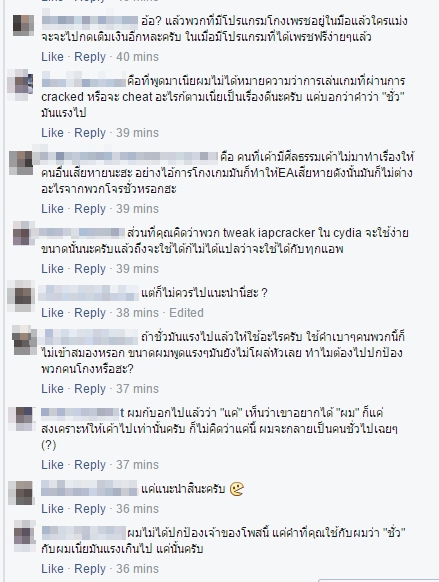
Task: Like the comment mentioning cracked and cheat
Action: click(x=52, y=133)
